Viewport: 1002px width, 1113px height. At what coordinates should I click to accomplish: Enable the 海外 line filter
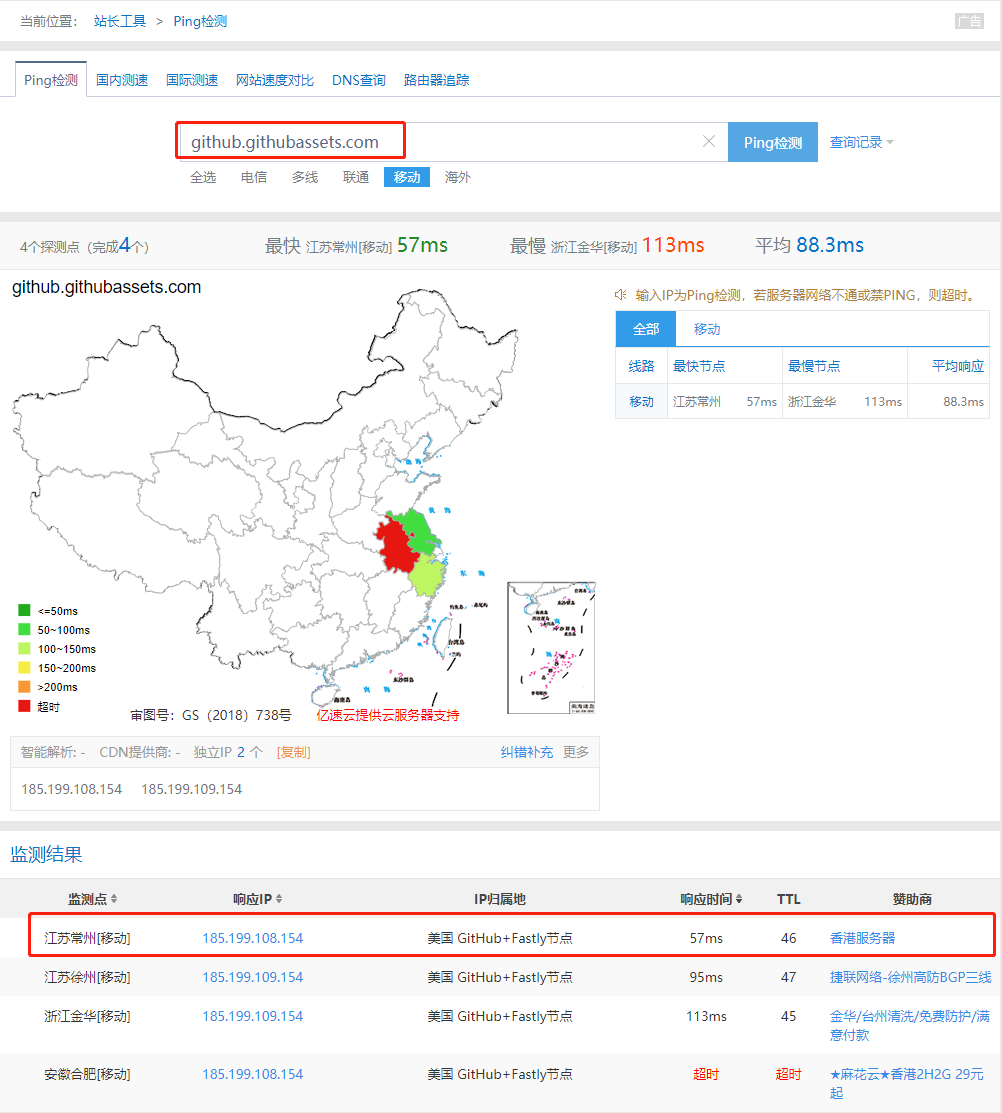coord(458,177)
